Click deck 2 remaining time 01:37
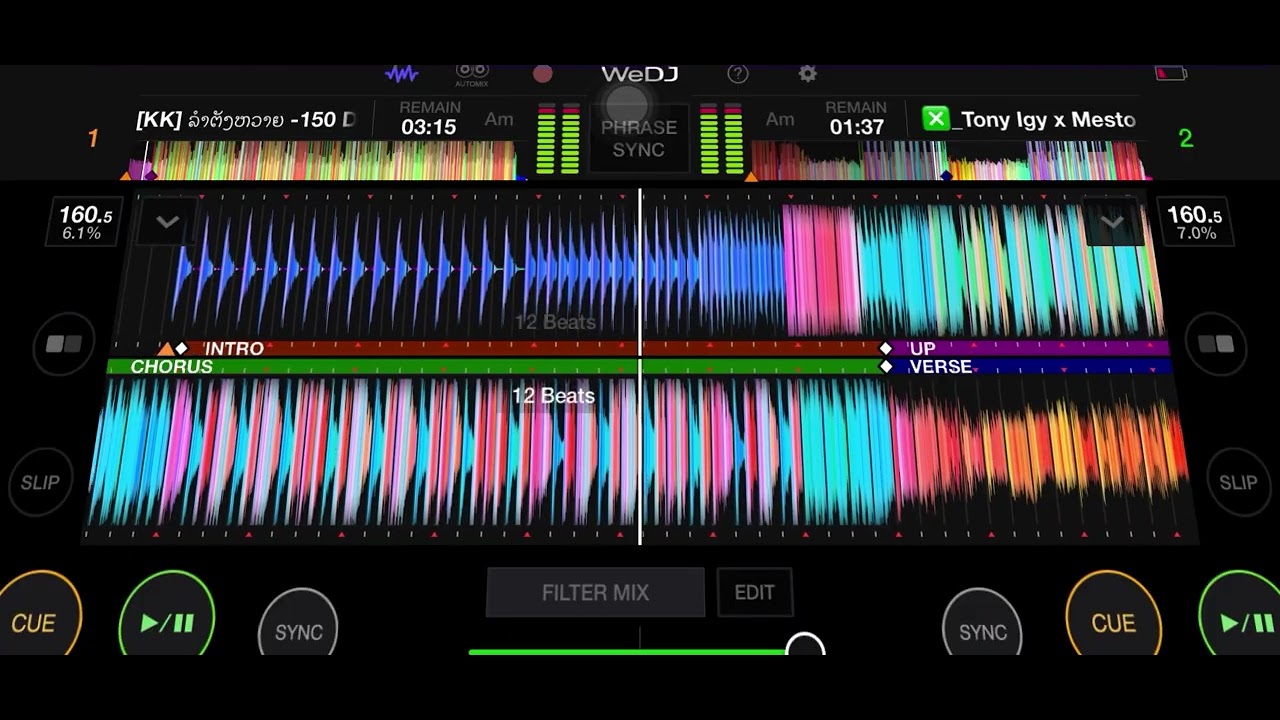The width and height of the screenshot is (1280, 720). click(856, 127)
